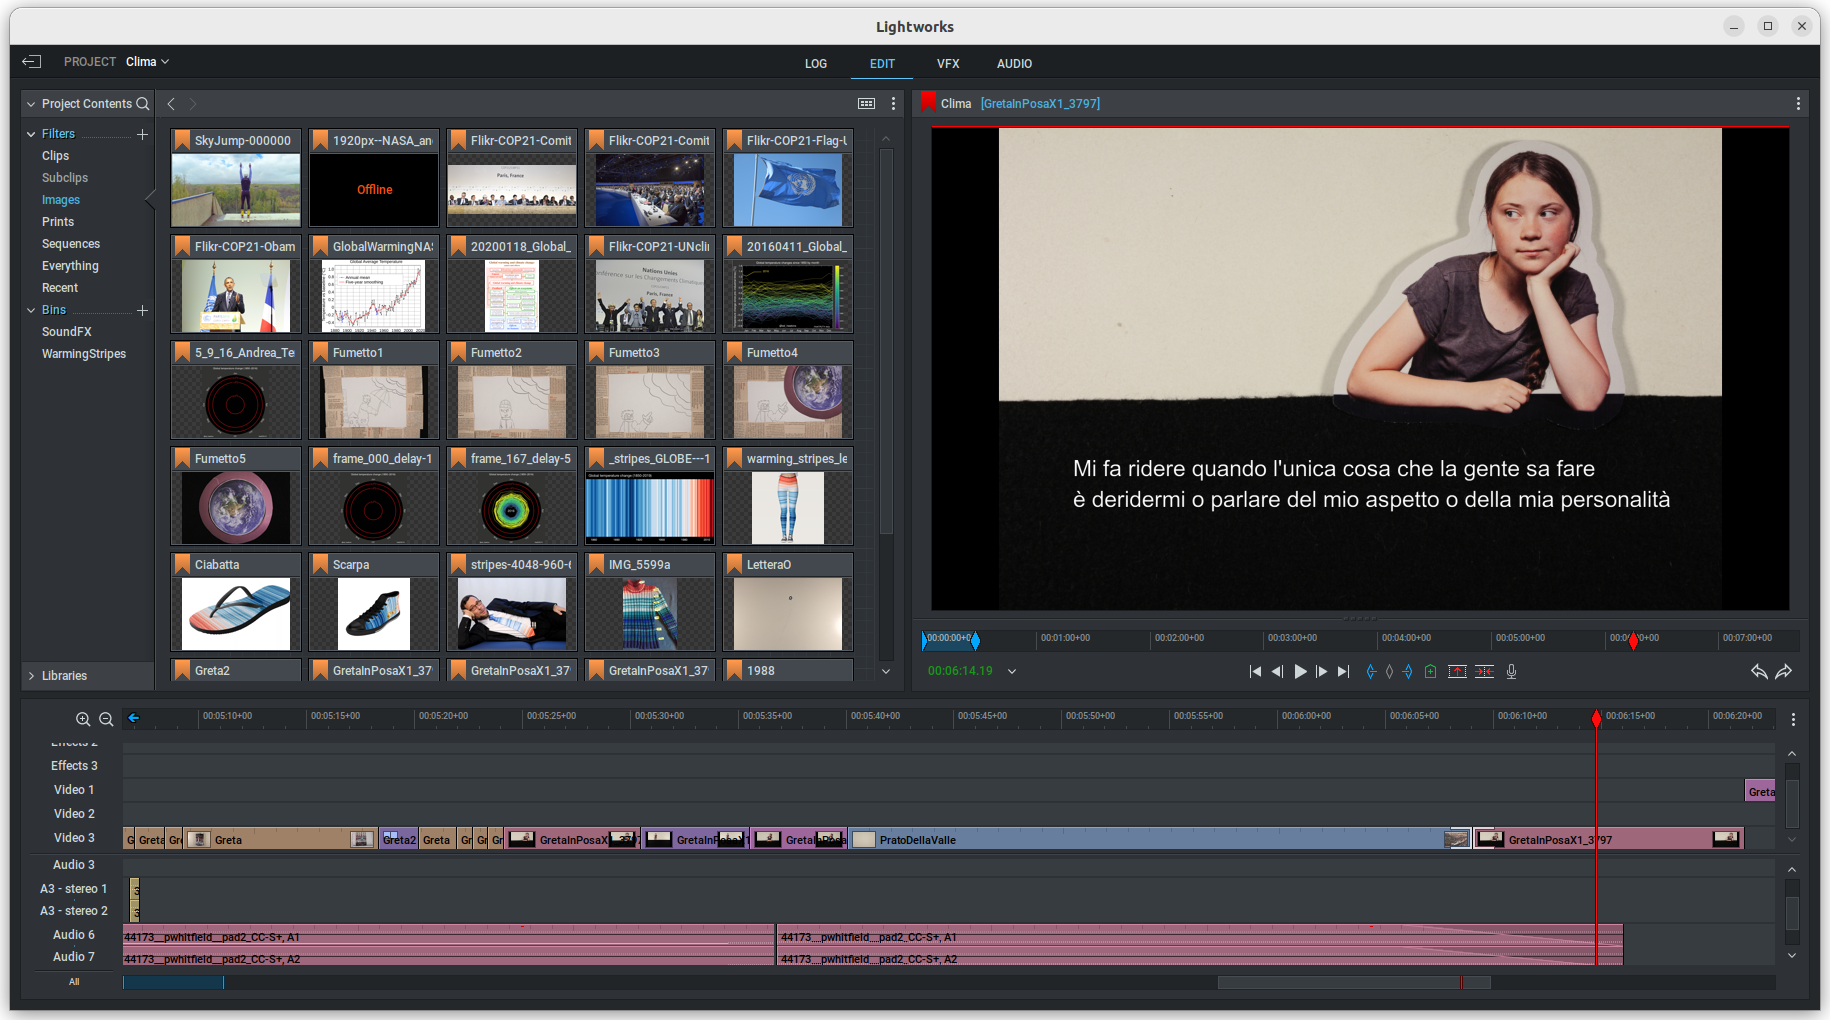Toggle the Video 3 track selection
This screenshot has width=1830, height=1020.
(74, 838)
